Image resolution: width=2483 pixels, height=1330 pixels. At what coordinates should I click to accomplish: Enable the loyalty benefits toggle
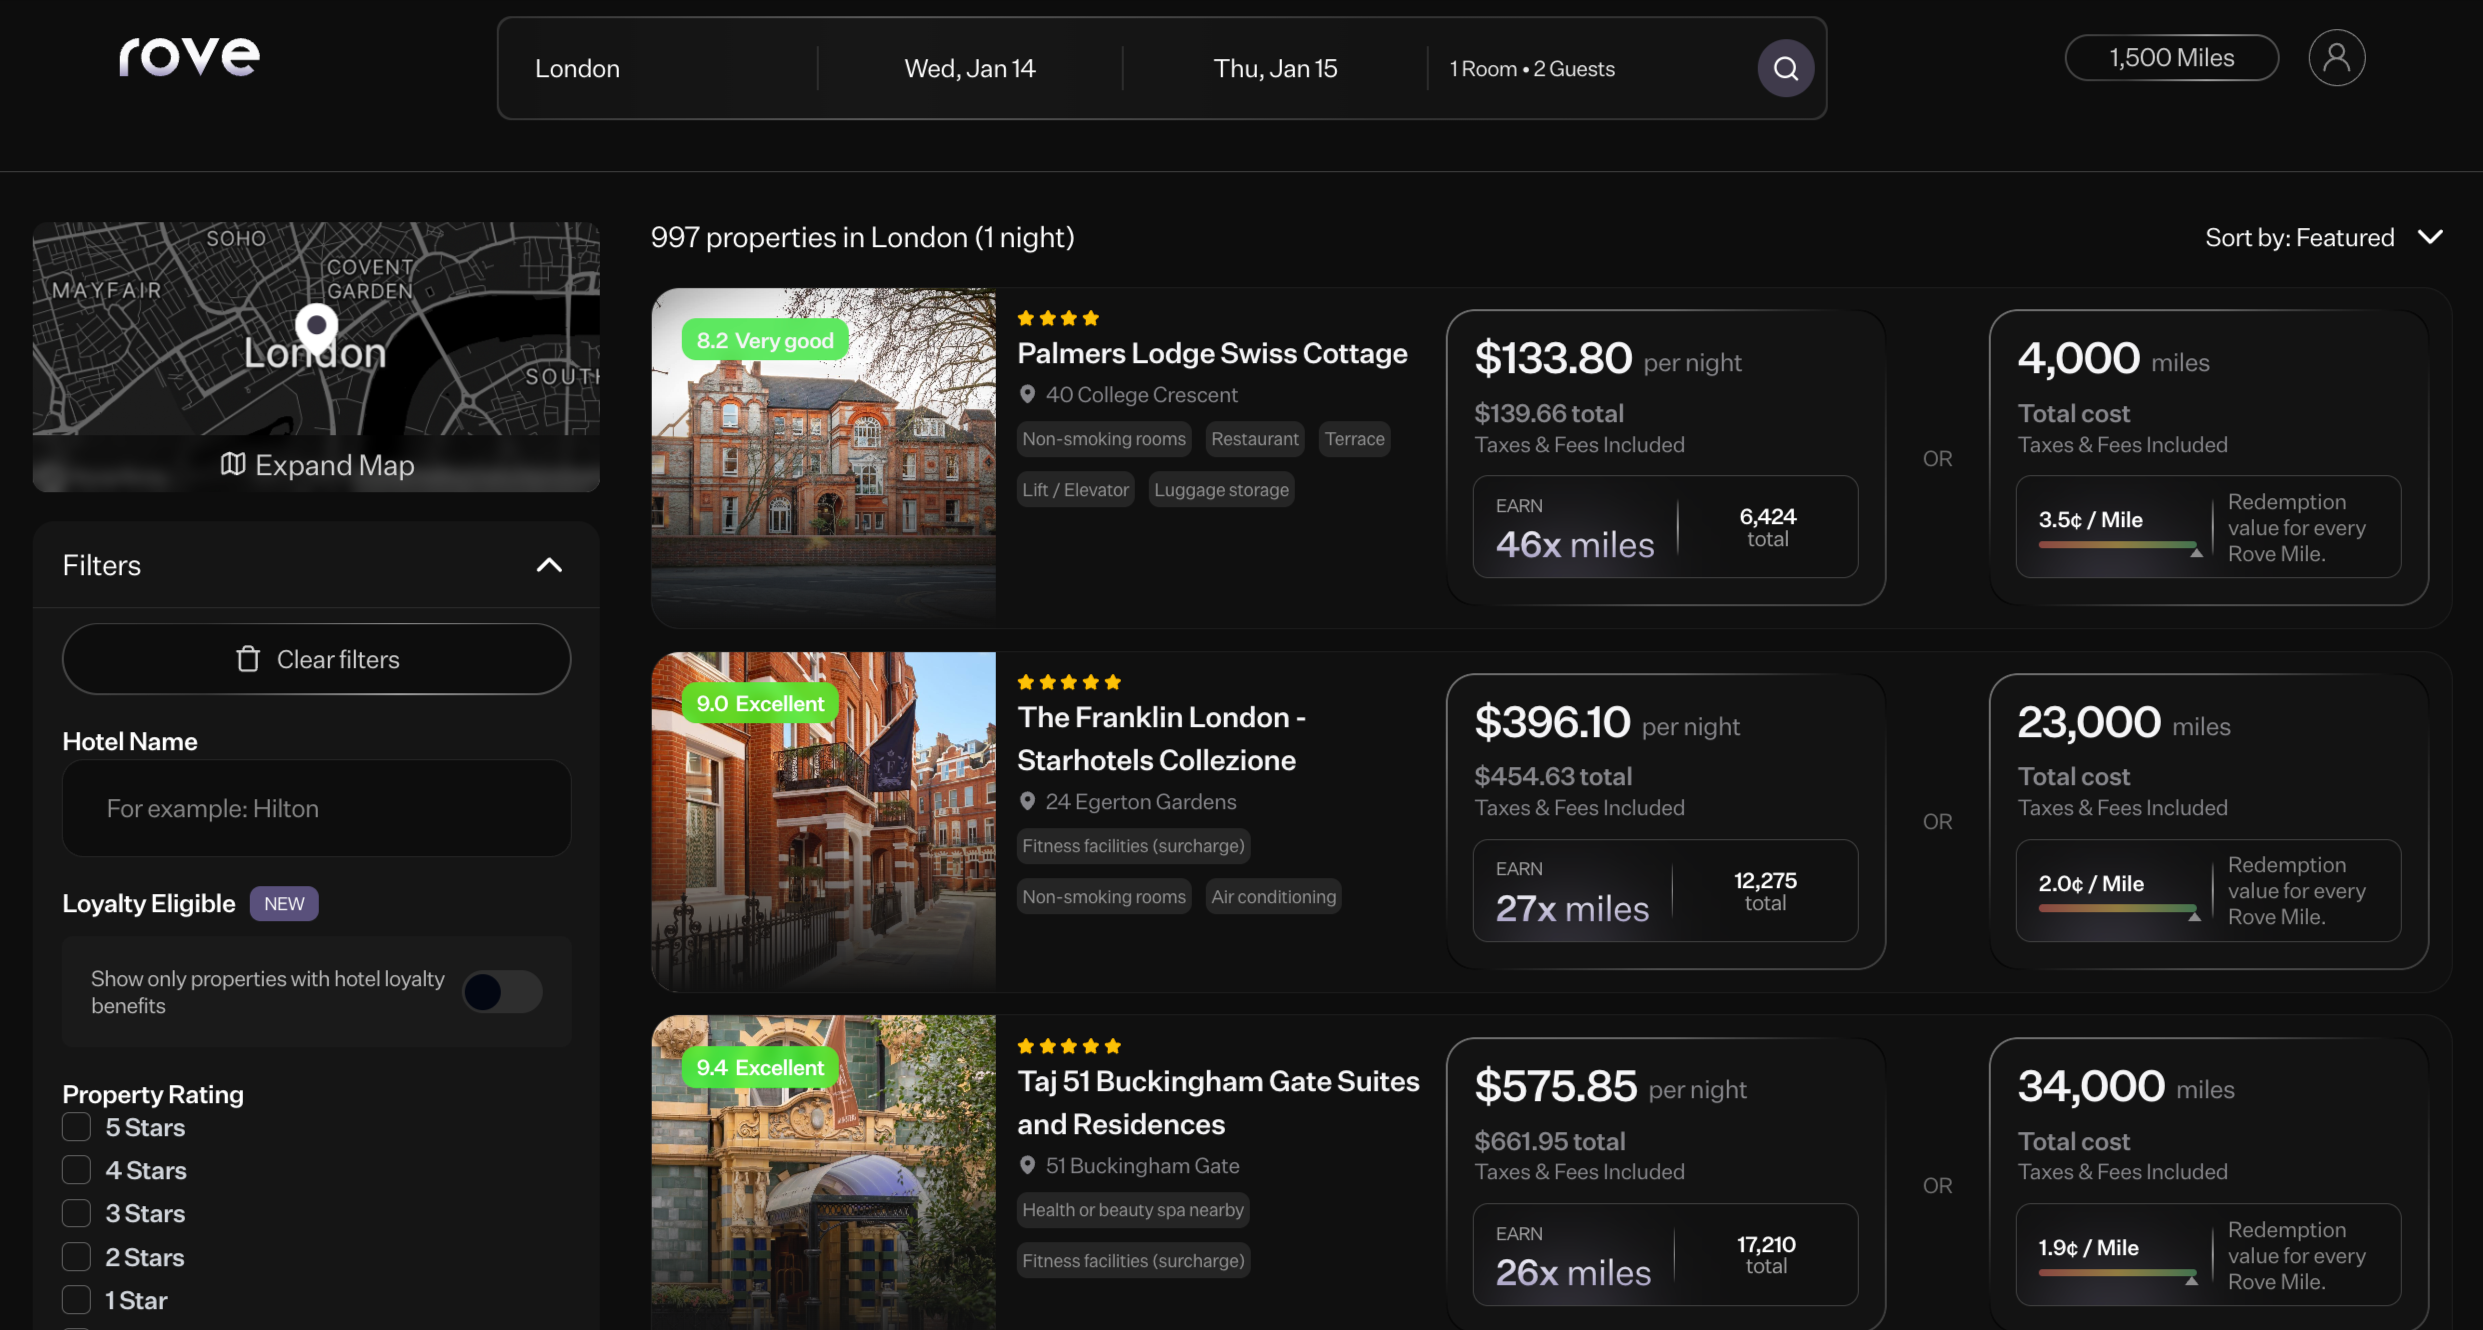pyautogui.click(x=502, y=992)
